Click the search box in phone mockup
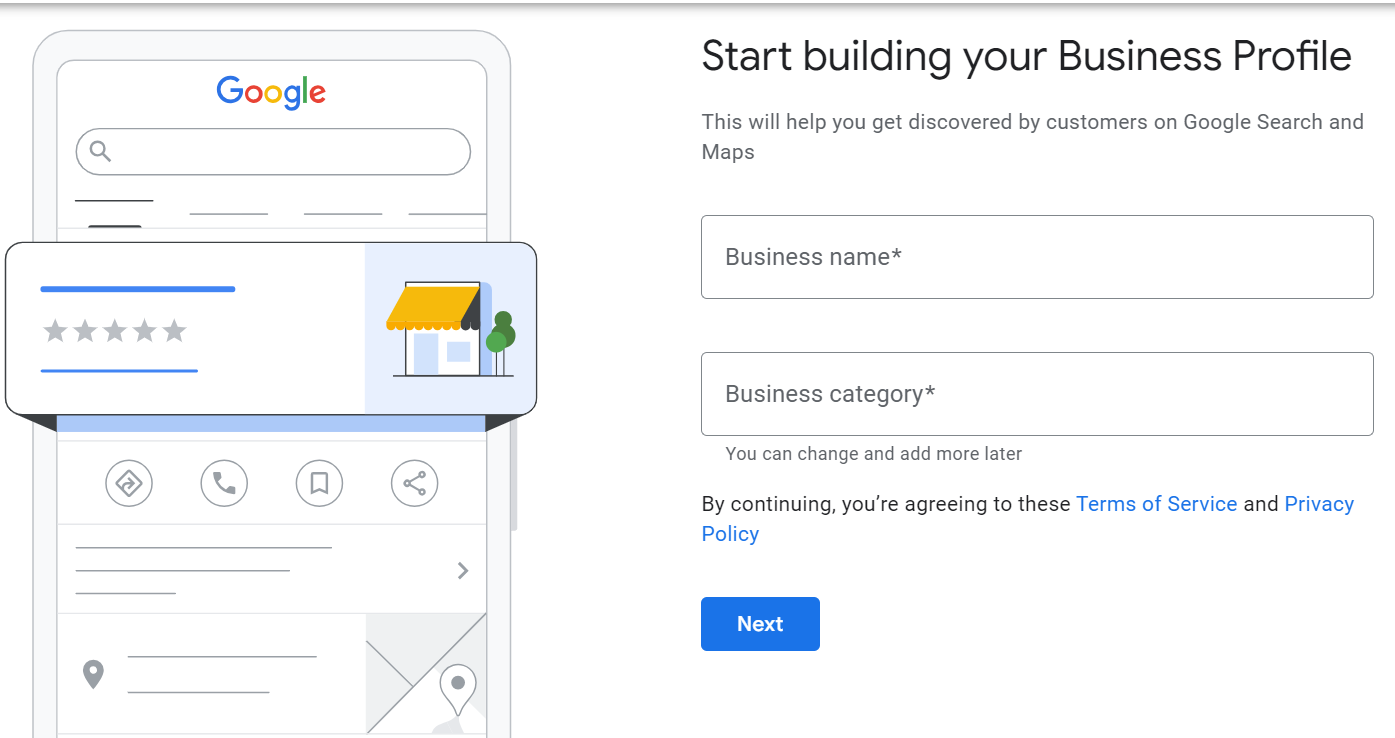 273,152
